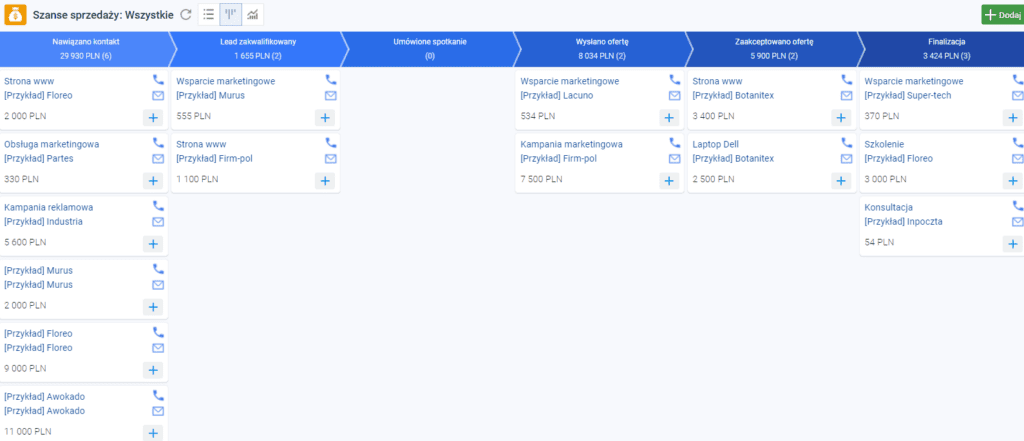Open the Kampania marketingowa opportunity link
The width and height of the screenshot is (1024, 441).
click(571, 144)
